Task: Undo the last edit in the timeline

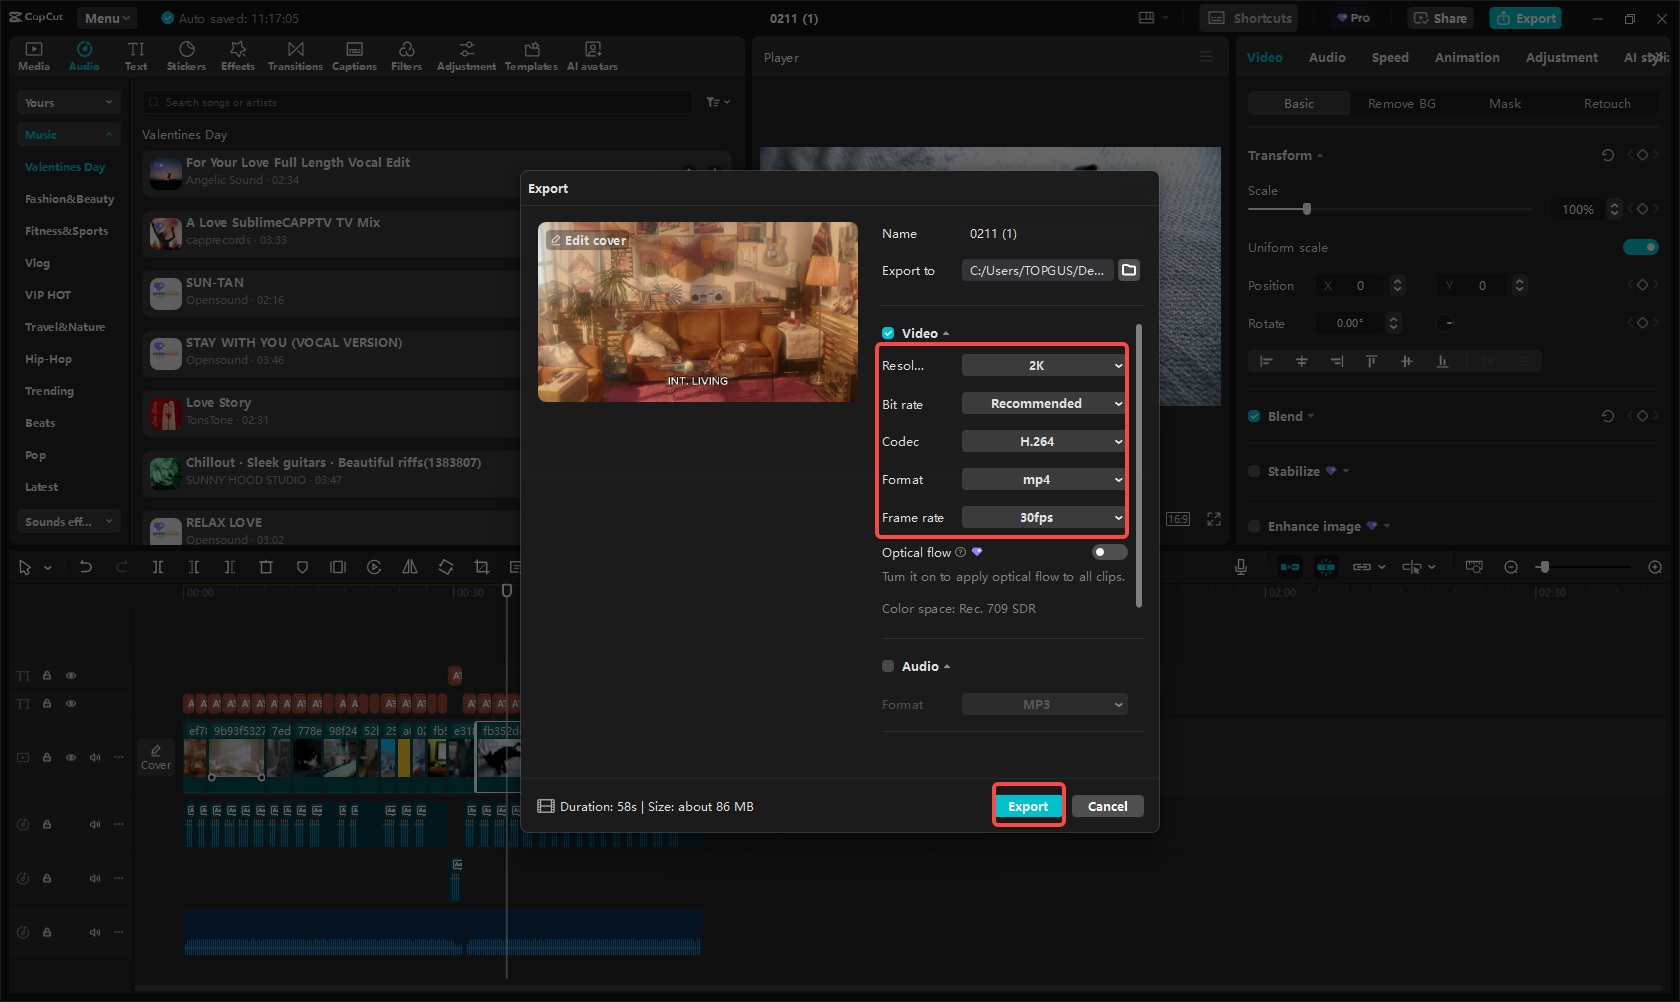Action: [86, 566]
